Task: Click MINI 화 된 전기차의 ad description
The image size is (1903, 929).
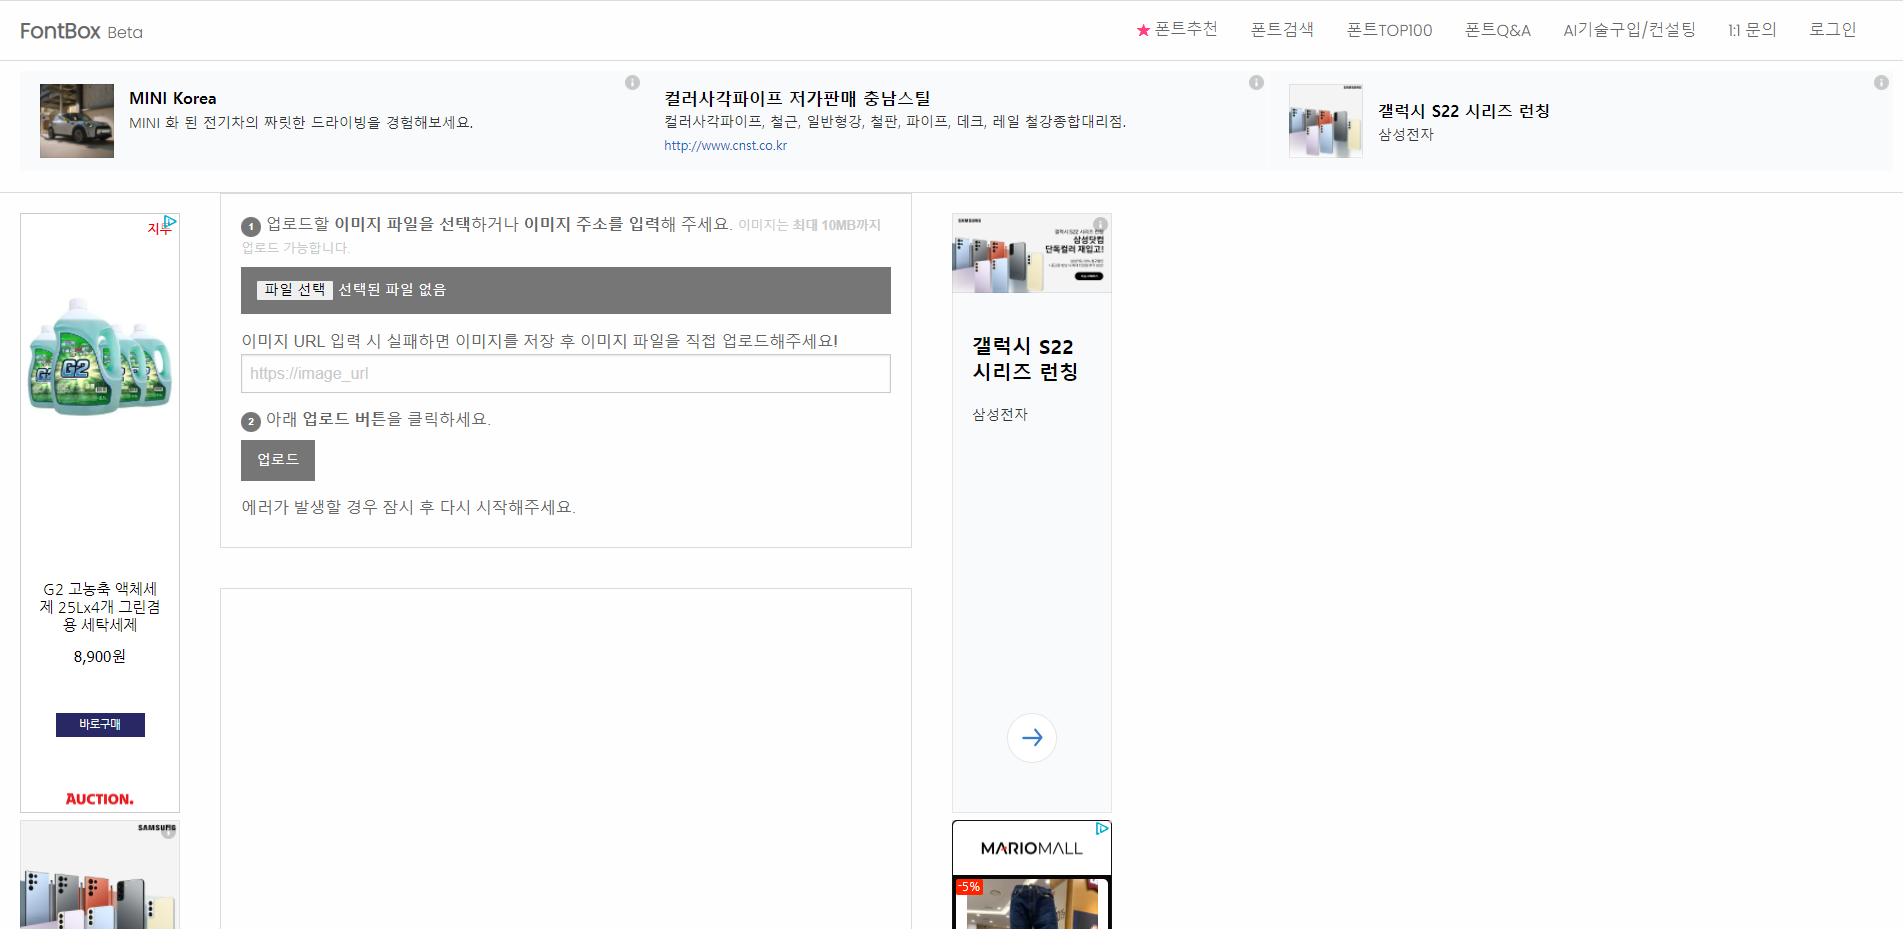Action: 301,122
